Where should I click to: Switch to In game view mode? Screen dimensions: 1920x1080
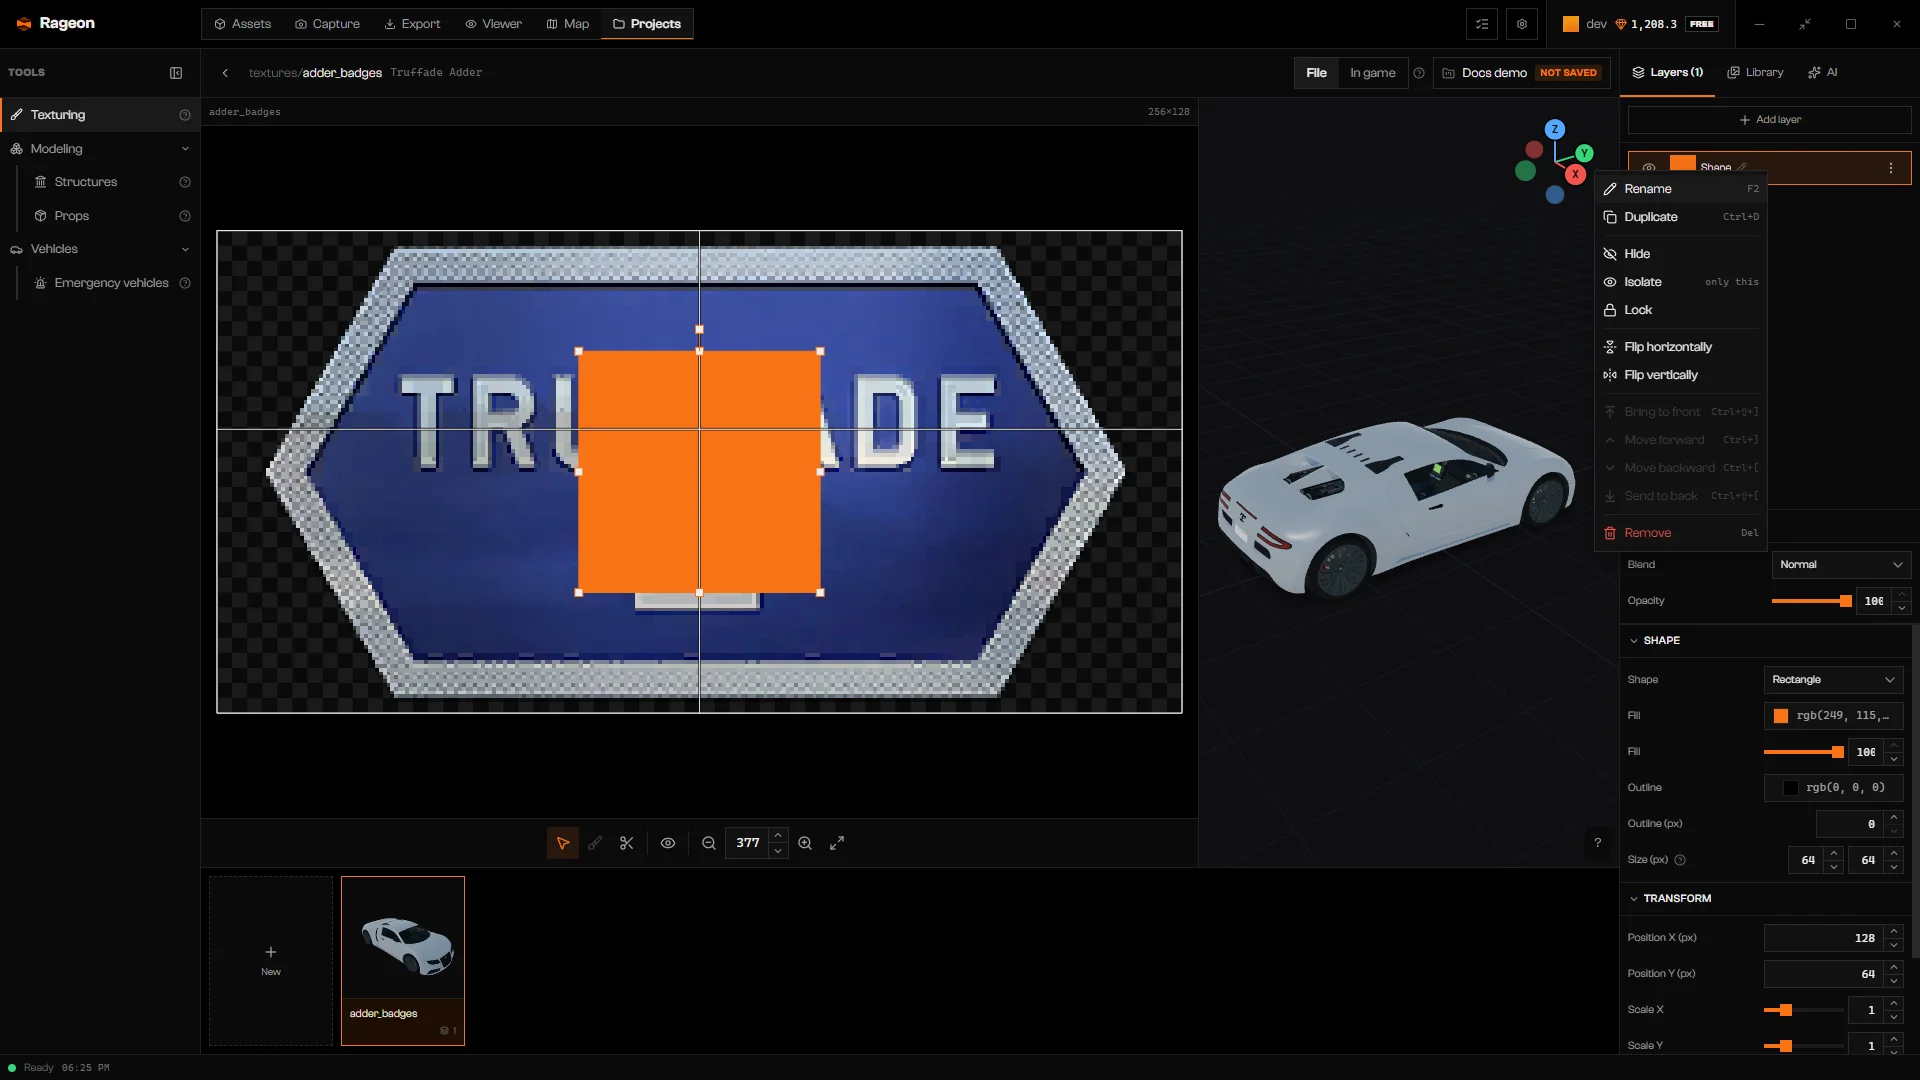click(1372, 73)
